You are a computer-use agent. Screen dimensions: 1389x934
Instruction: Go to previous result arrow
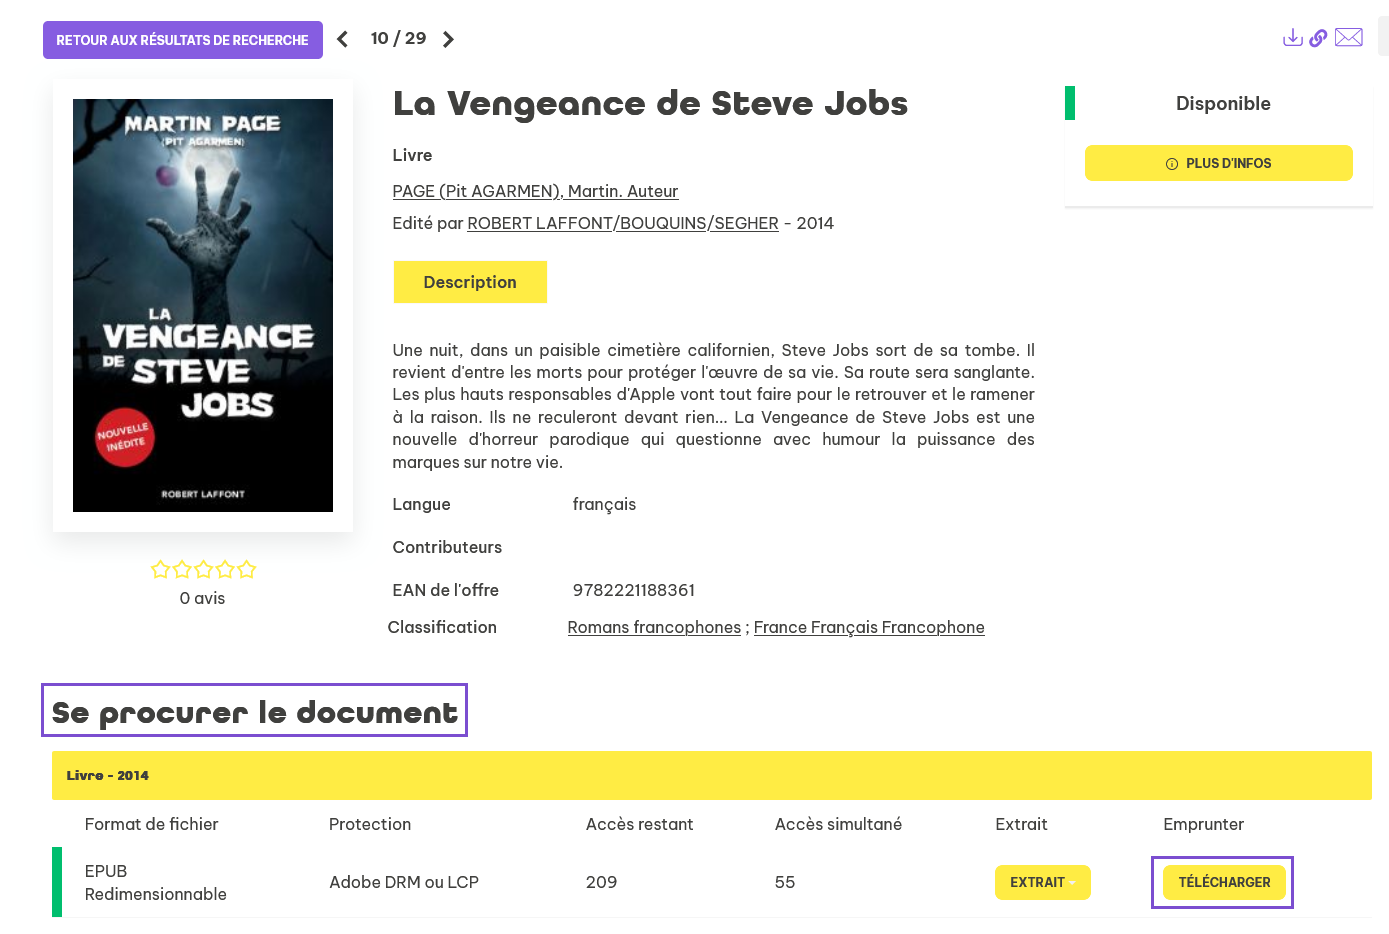342,39
